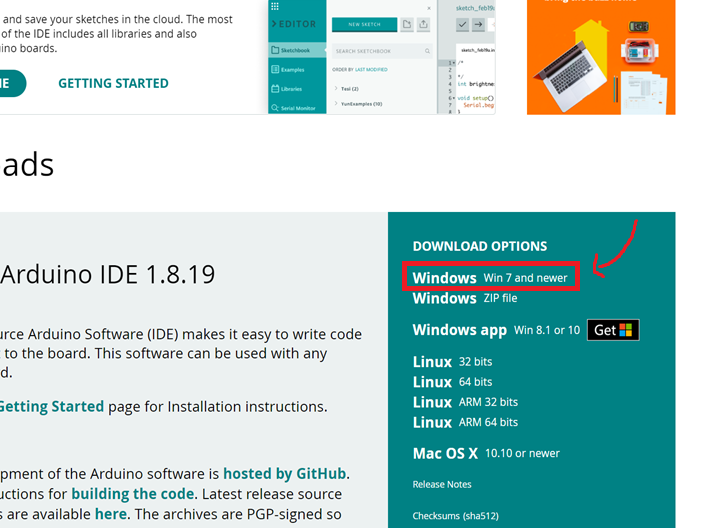Viewport: 718px width, 528px height.
Task: Open the hosted by GitHub link
Action: coord(284,474)
